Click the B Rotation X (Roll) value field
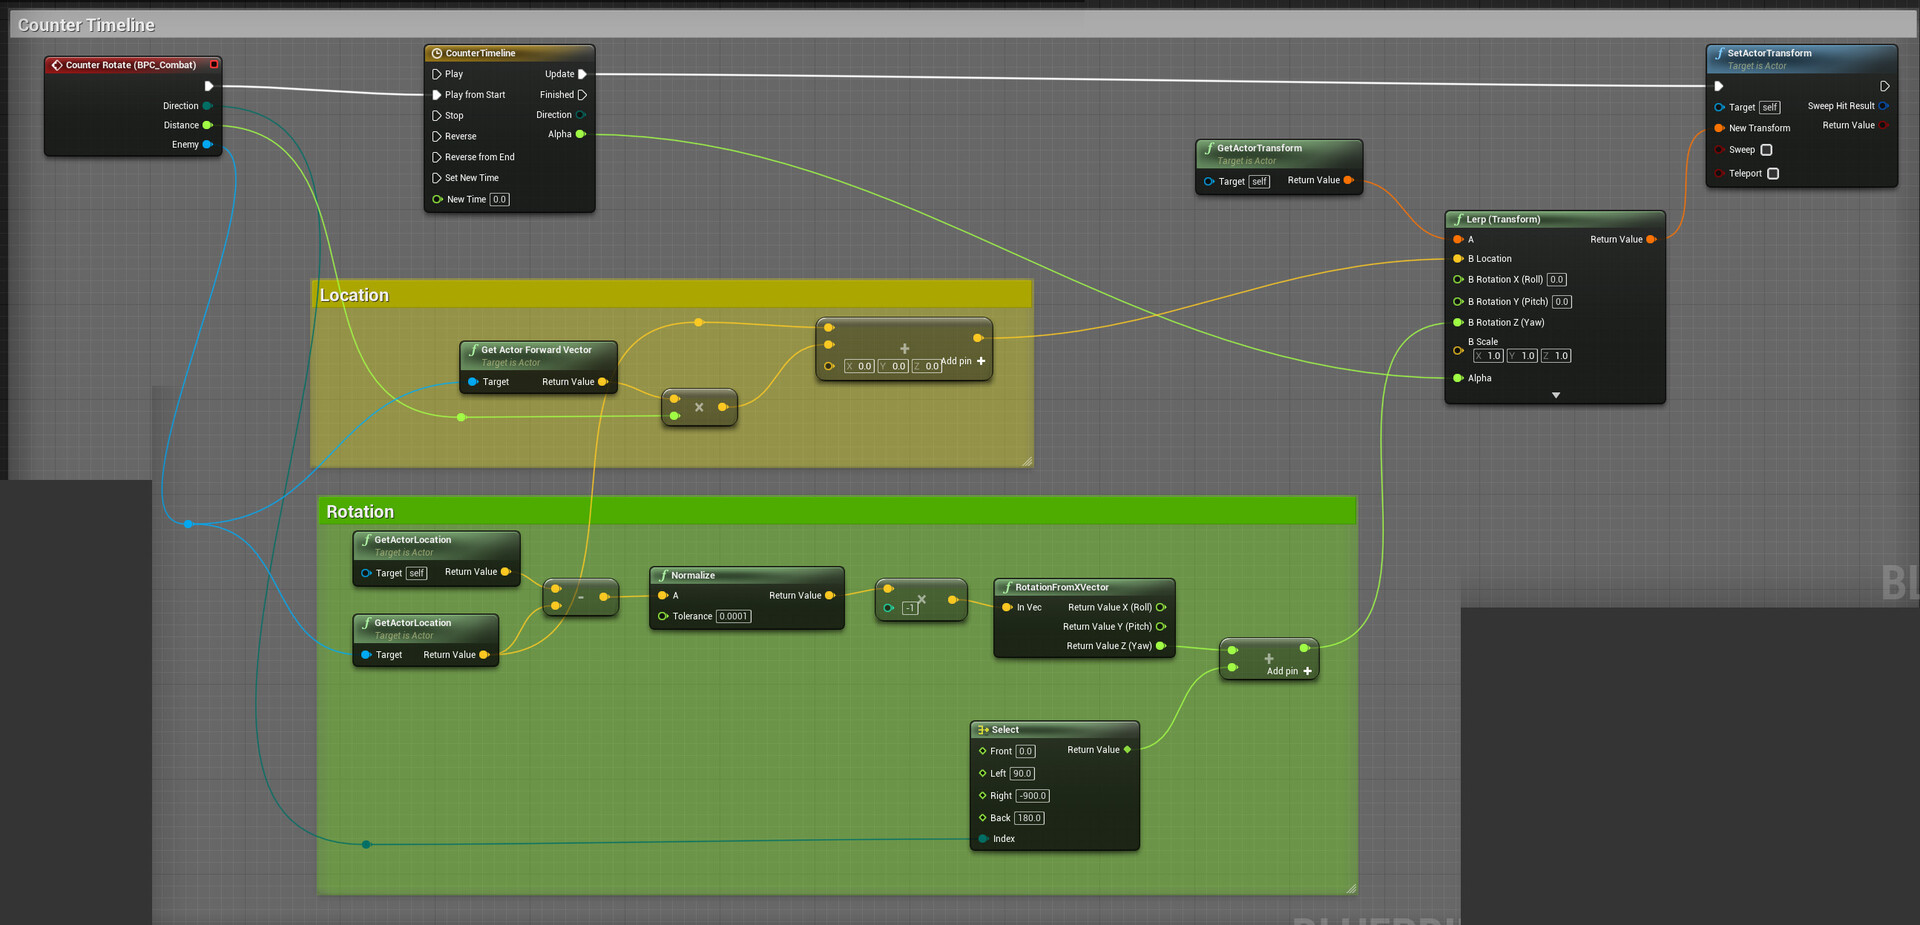The width and height of the screenshot is (1920, 925). tap(1557, 280)
